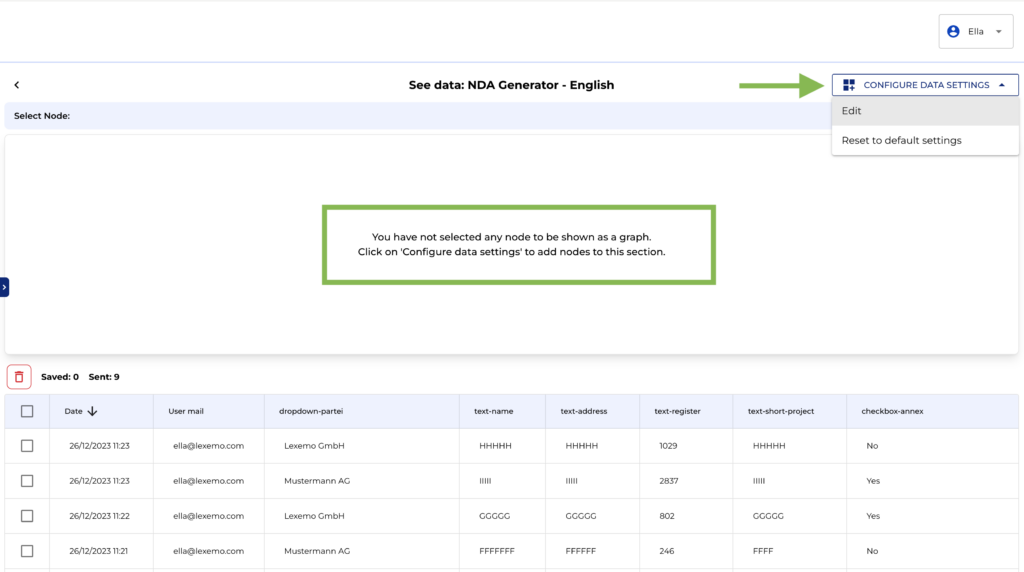This screenshot has width=1024, height=572.
Task: Open the Ella user account dropdown
Action: [976, 32]
